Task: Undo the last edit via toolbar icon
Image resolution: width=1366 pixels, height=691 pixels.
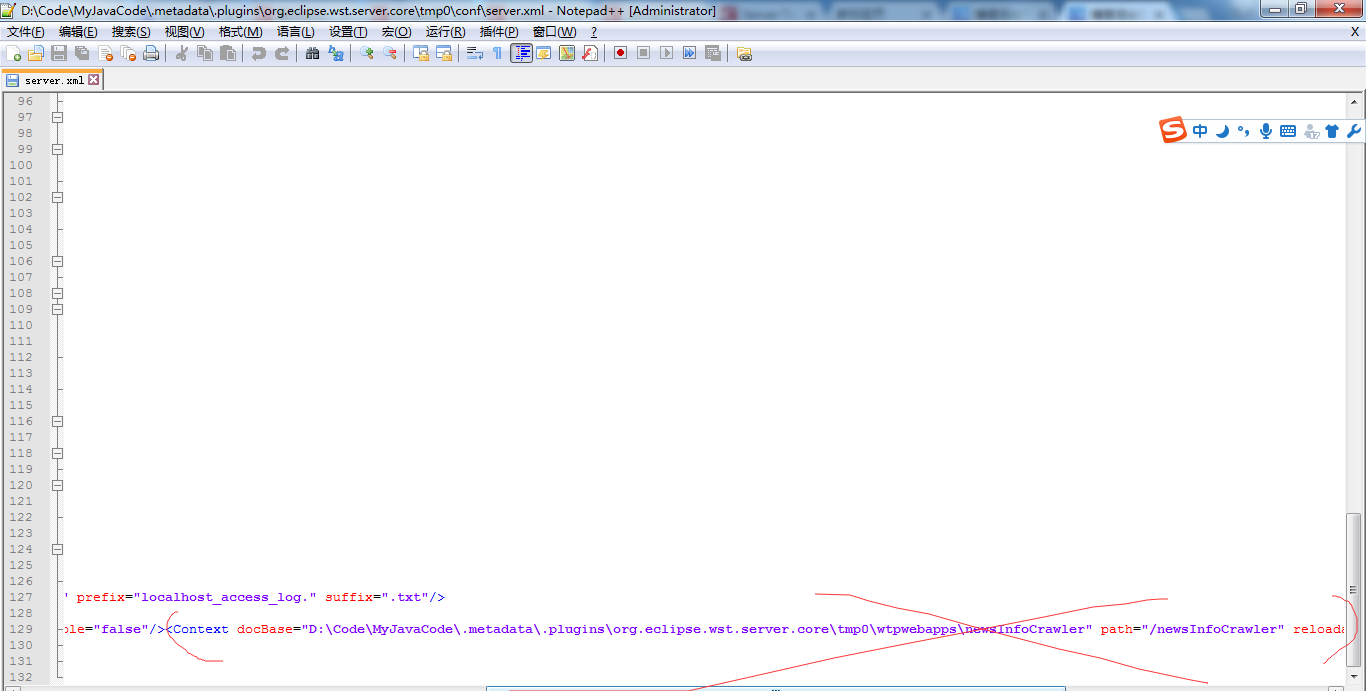Action: point(256,53)
